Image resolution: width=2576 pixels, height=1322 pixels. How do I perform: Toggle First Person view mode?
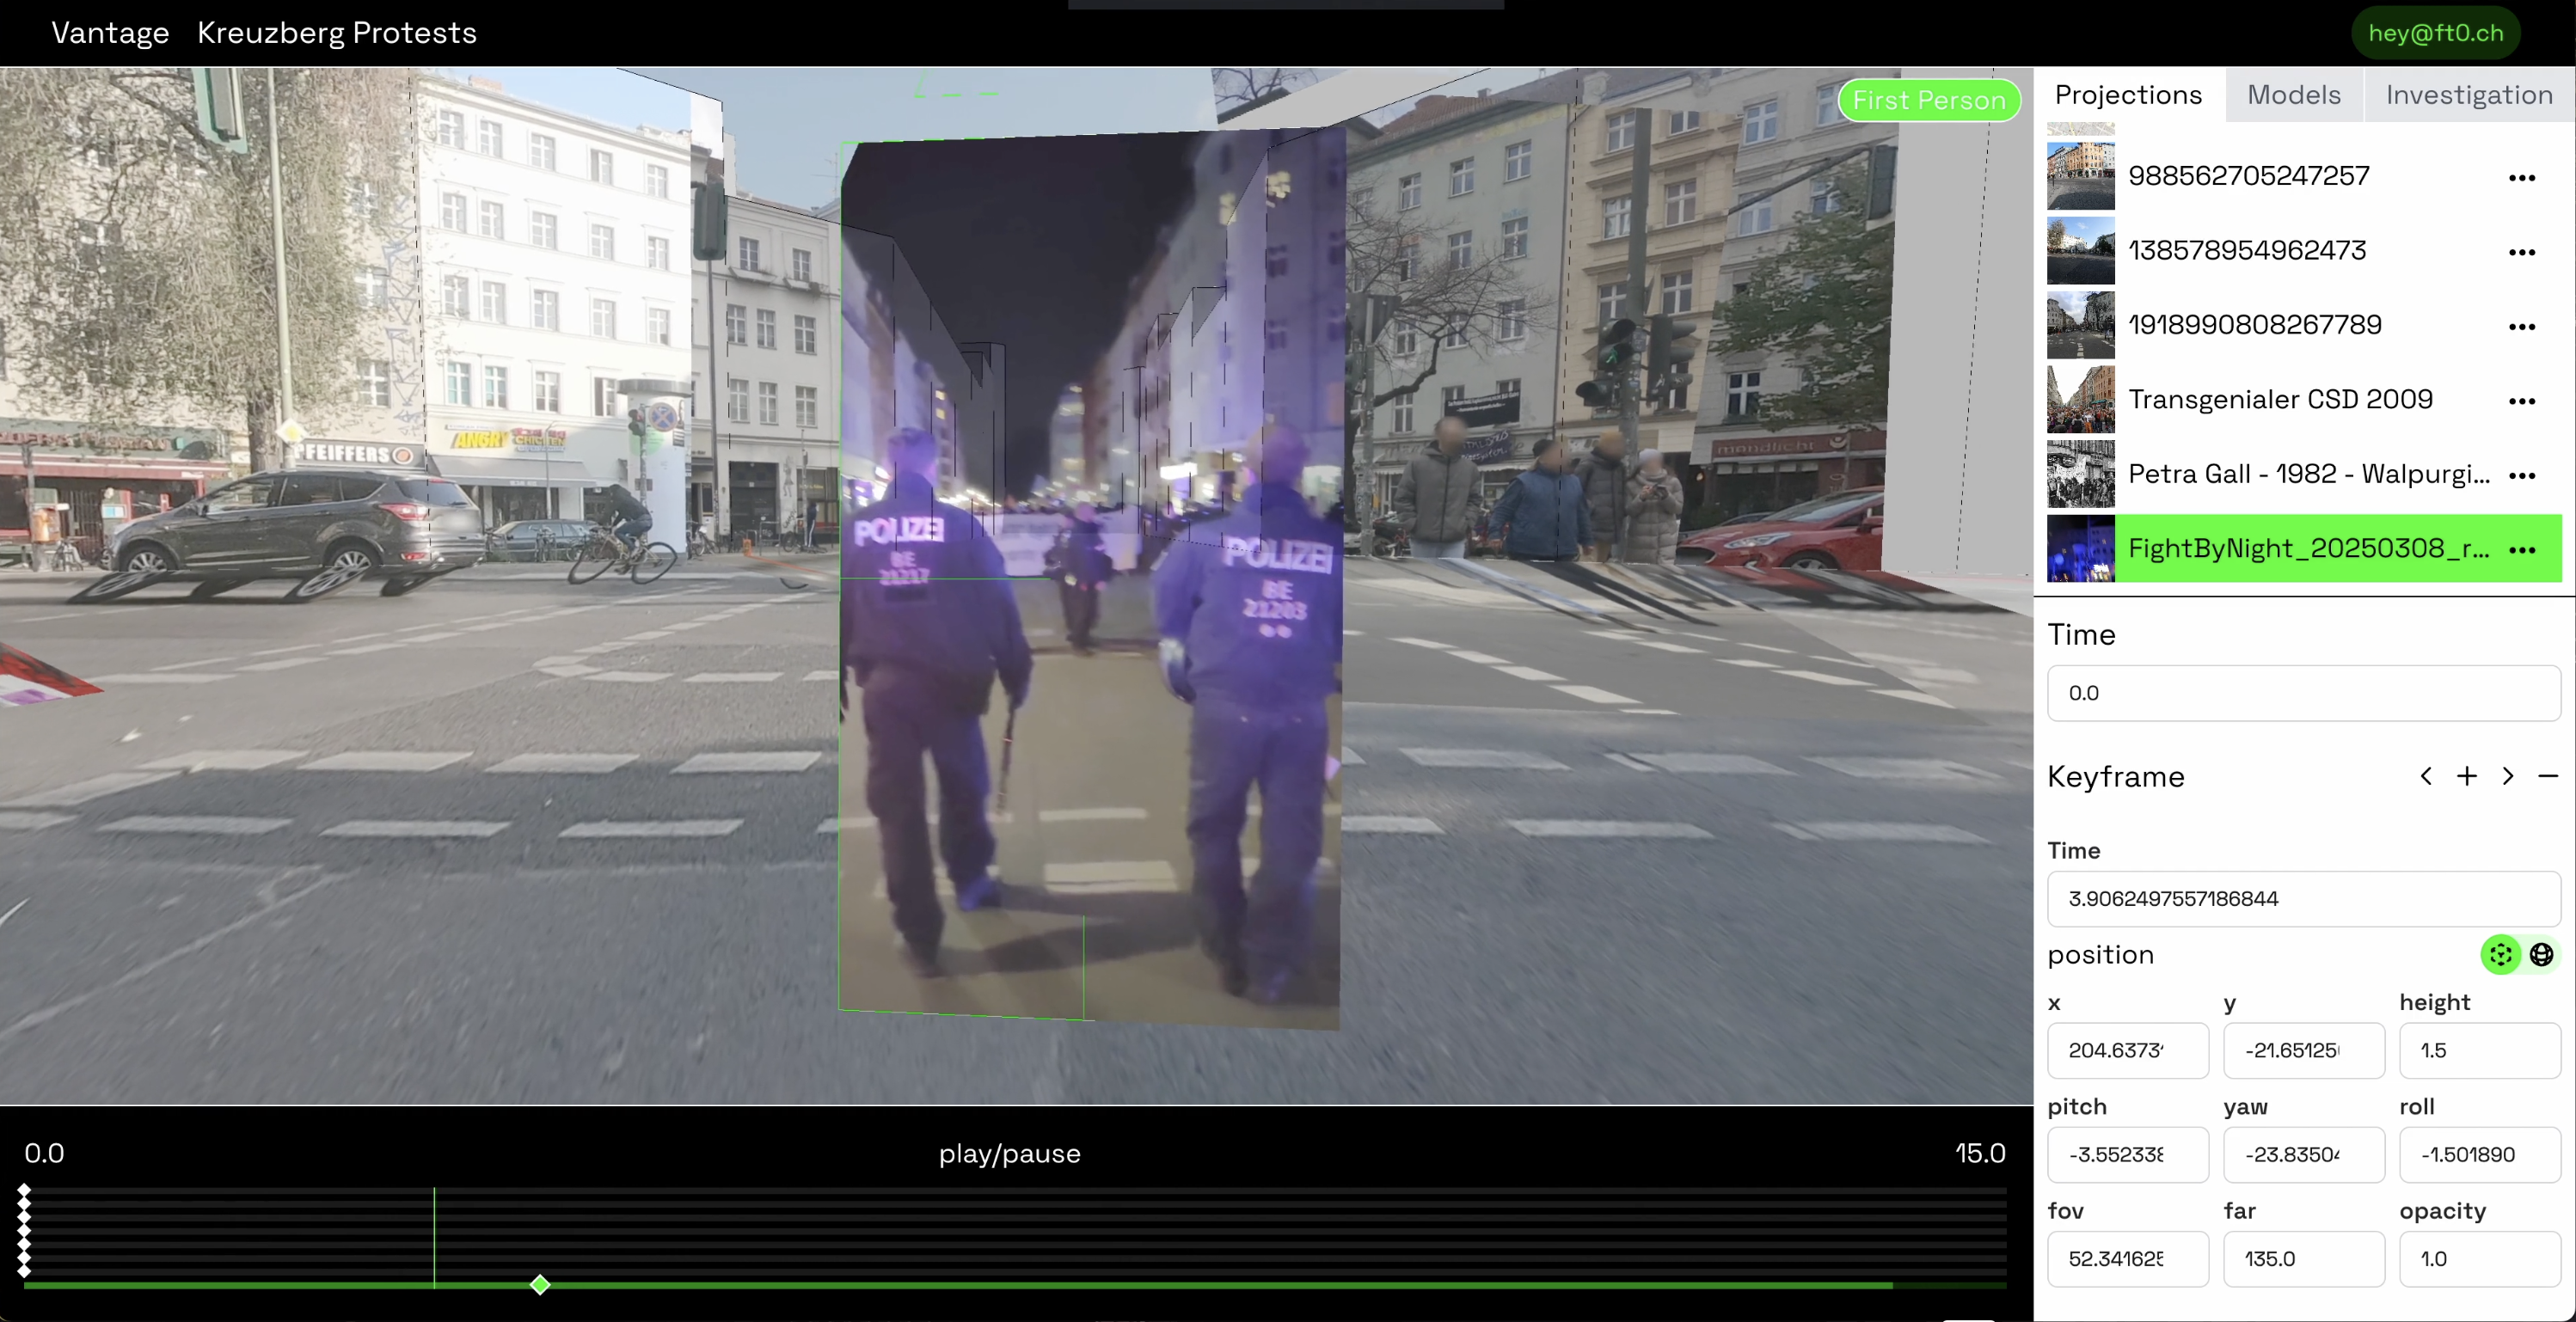[x=1929, y=100]
